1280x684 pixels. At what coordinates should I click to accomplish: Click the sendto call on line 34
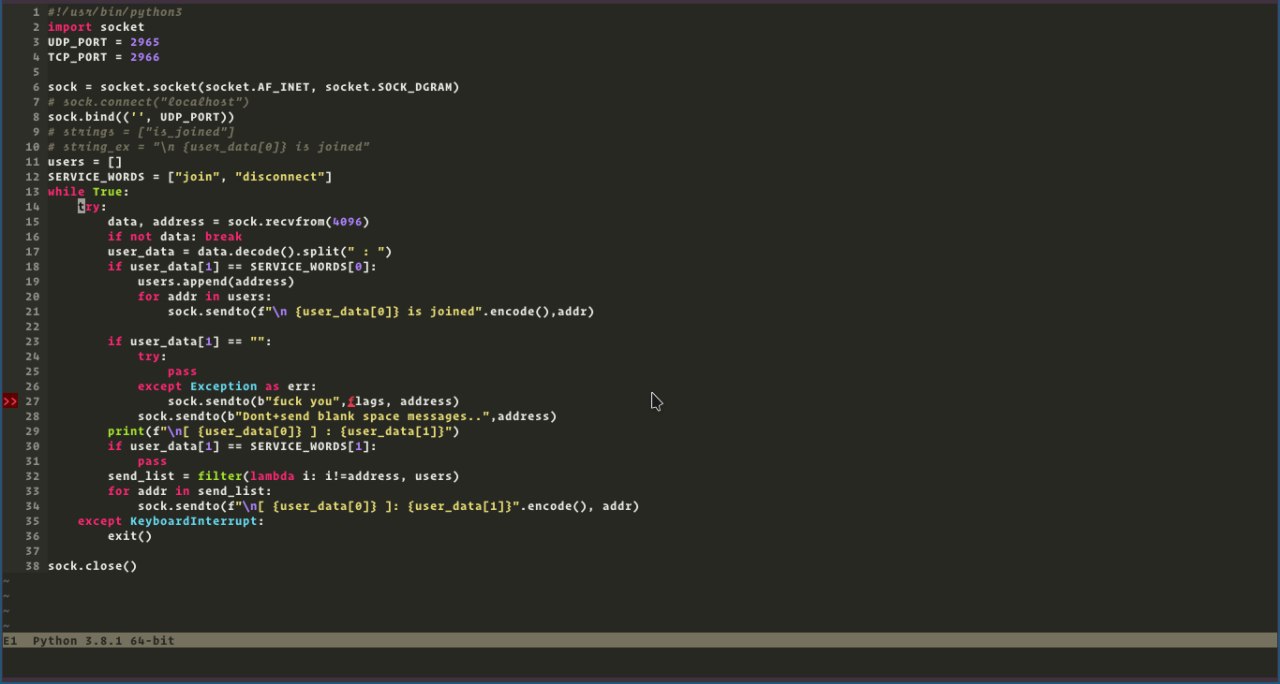388,507
